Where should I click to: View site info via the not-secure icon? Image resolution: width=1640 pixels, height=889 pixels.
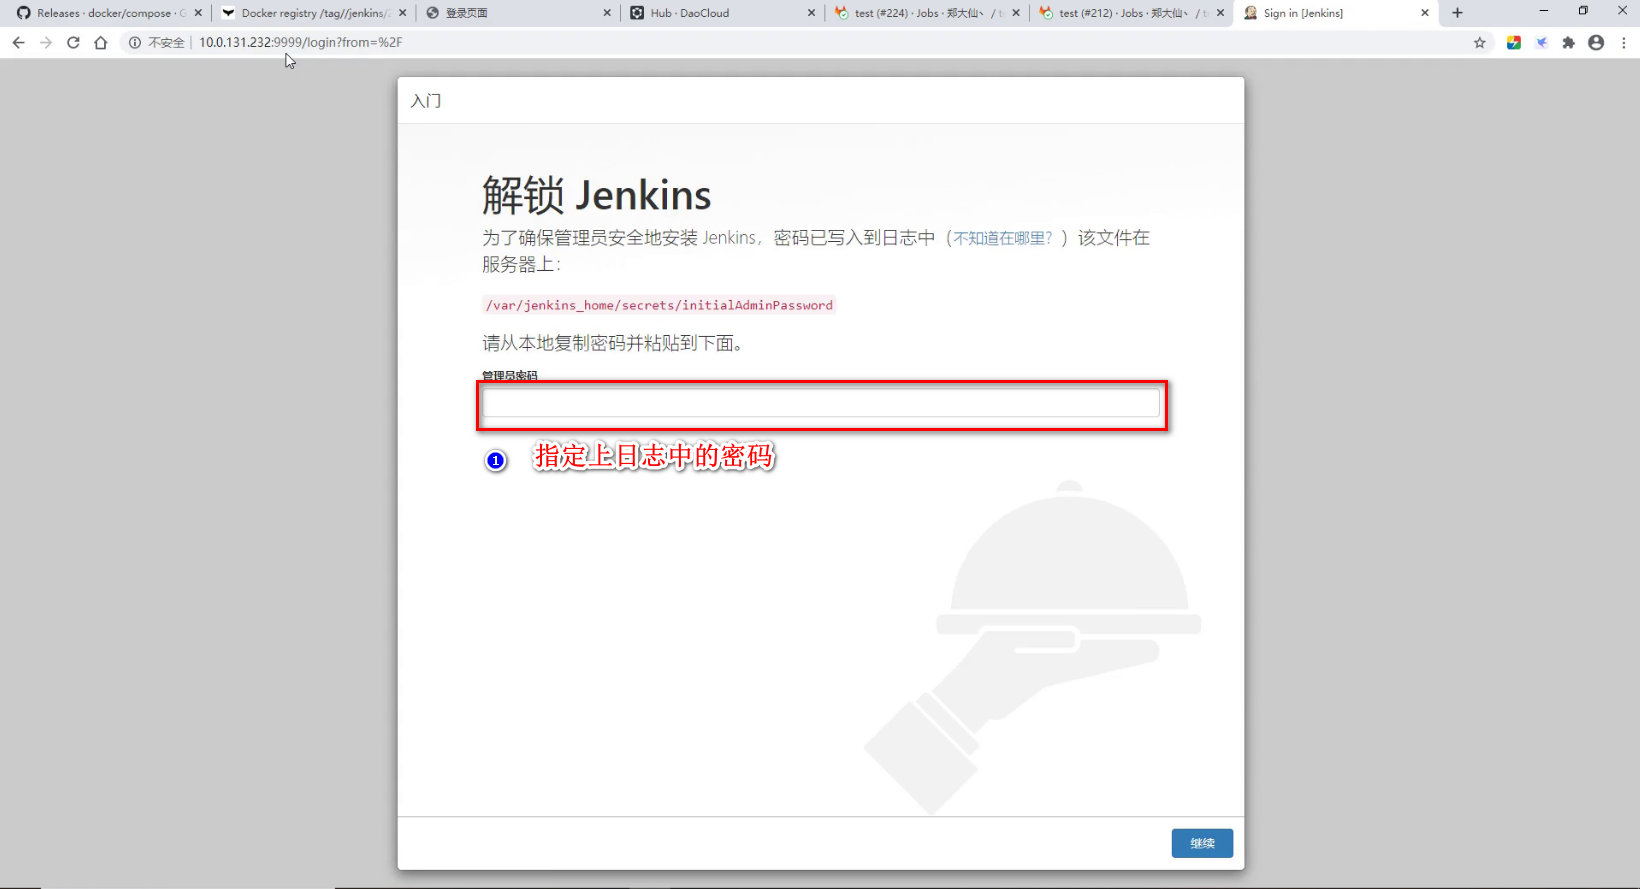point(135,43)
